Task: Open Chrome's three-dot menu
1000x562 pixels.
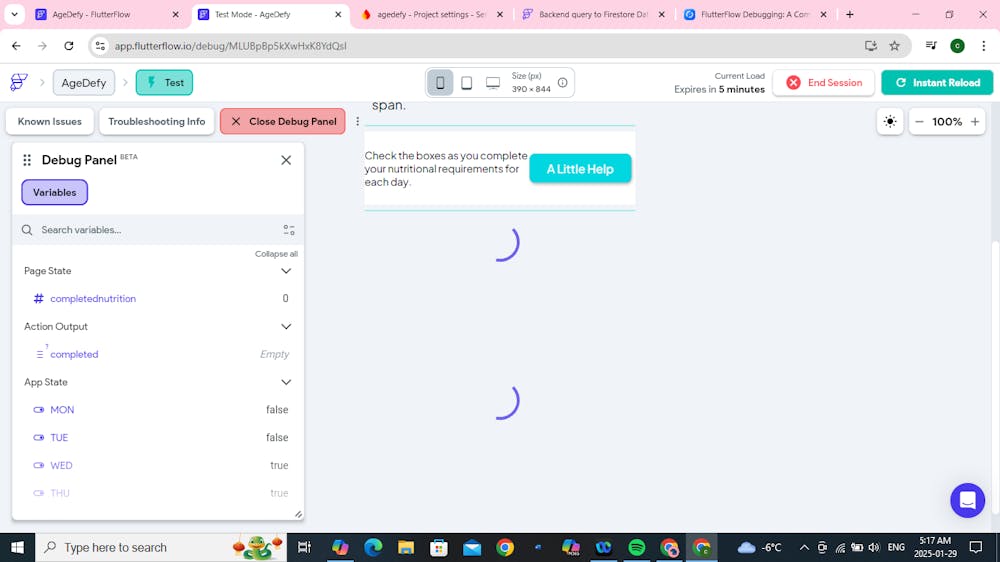Action: click(x=983, y=46)
